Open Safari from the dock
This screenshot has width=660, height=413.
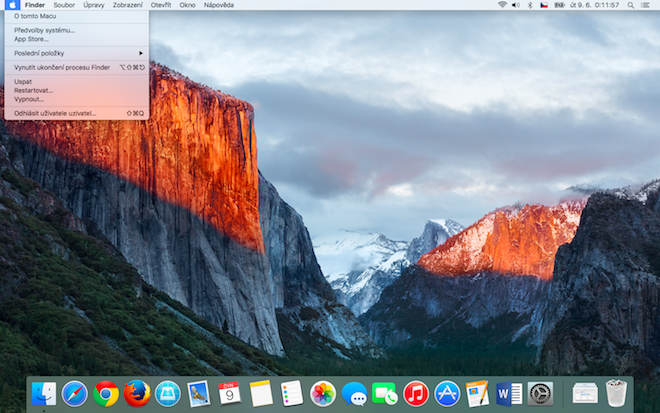tap(75, 394)
